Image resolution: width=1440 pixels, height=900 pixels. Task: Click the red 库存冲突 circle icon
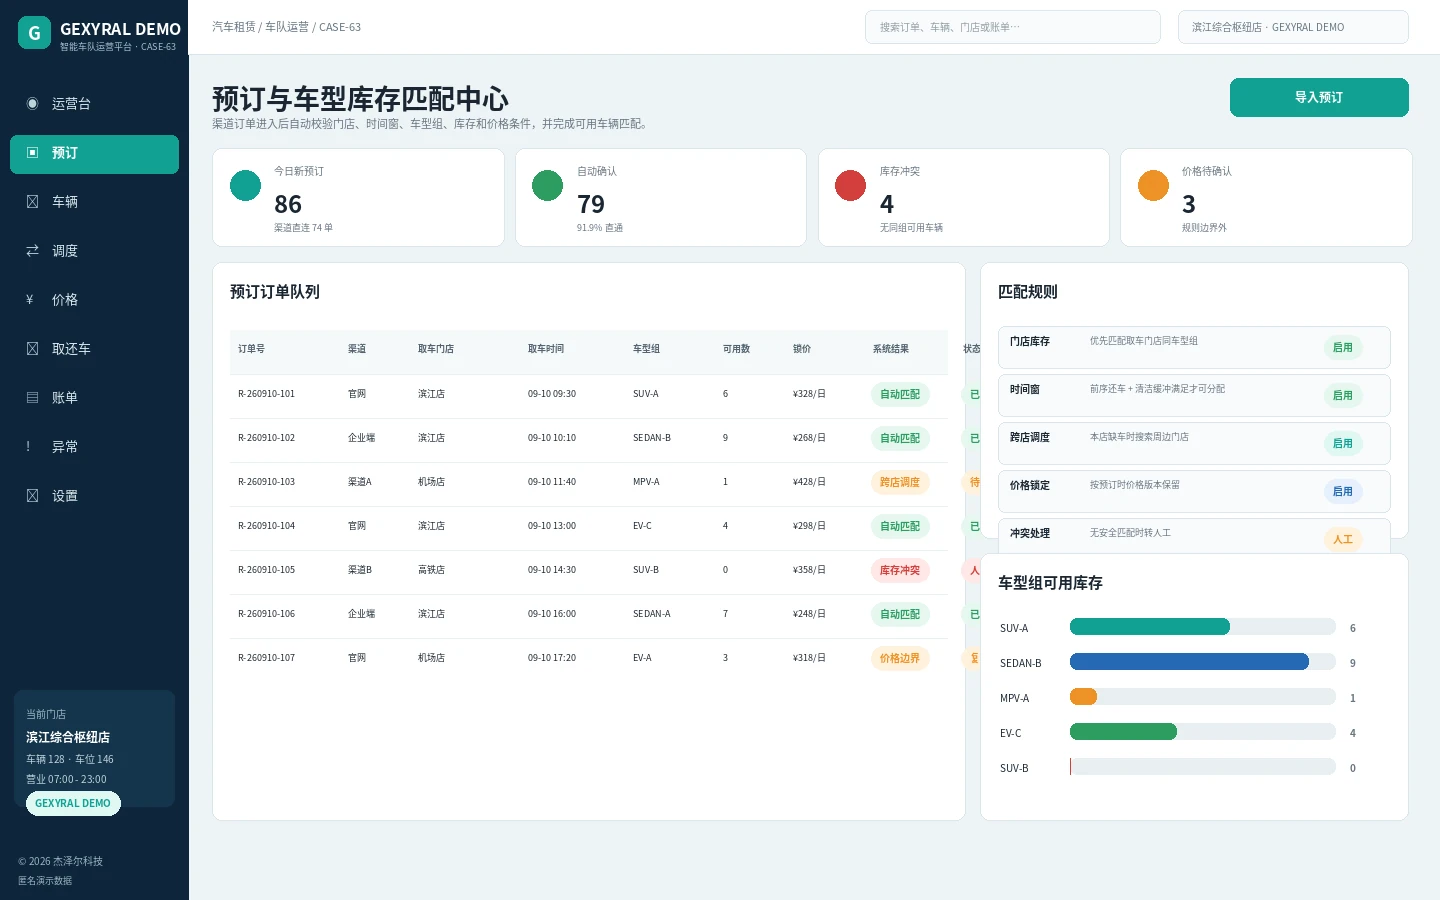click(850, 185)
